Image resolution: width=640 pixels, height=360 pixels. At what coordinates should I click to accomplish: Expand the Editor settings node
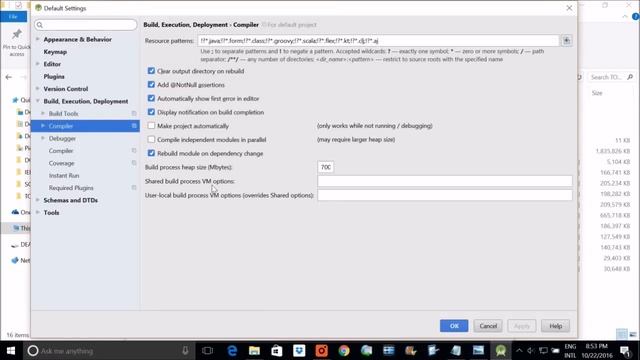point(38,64)
